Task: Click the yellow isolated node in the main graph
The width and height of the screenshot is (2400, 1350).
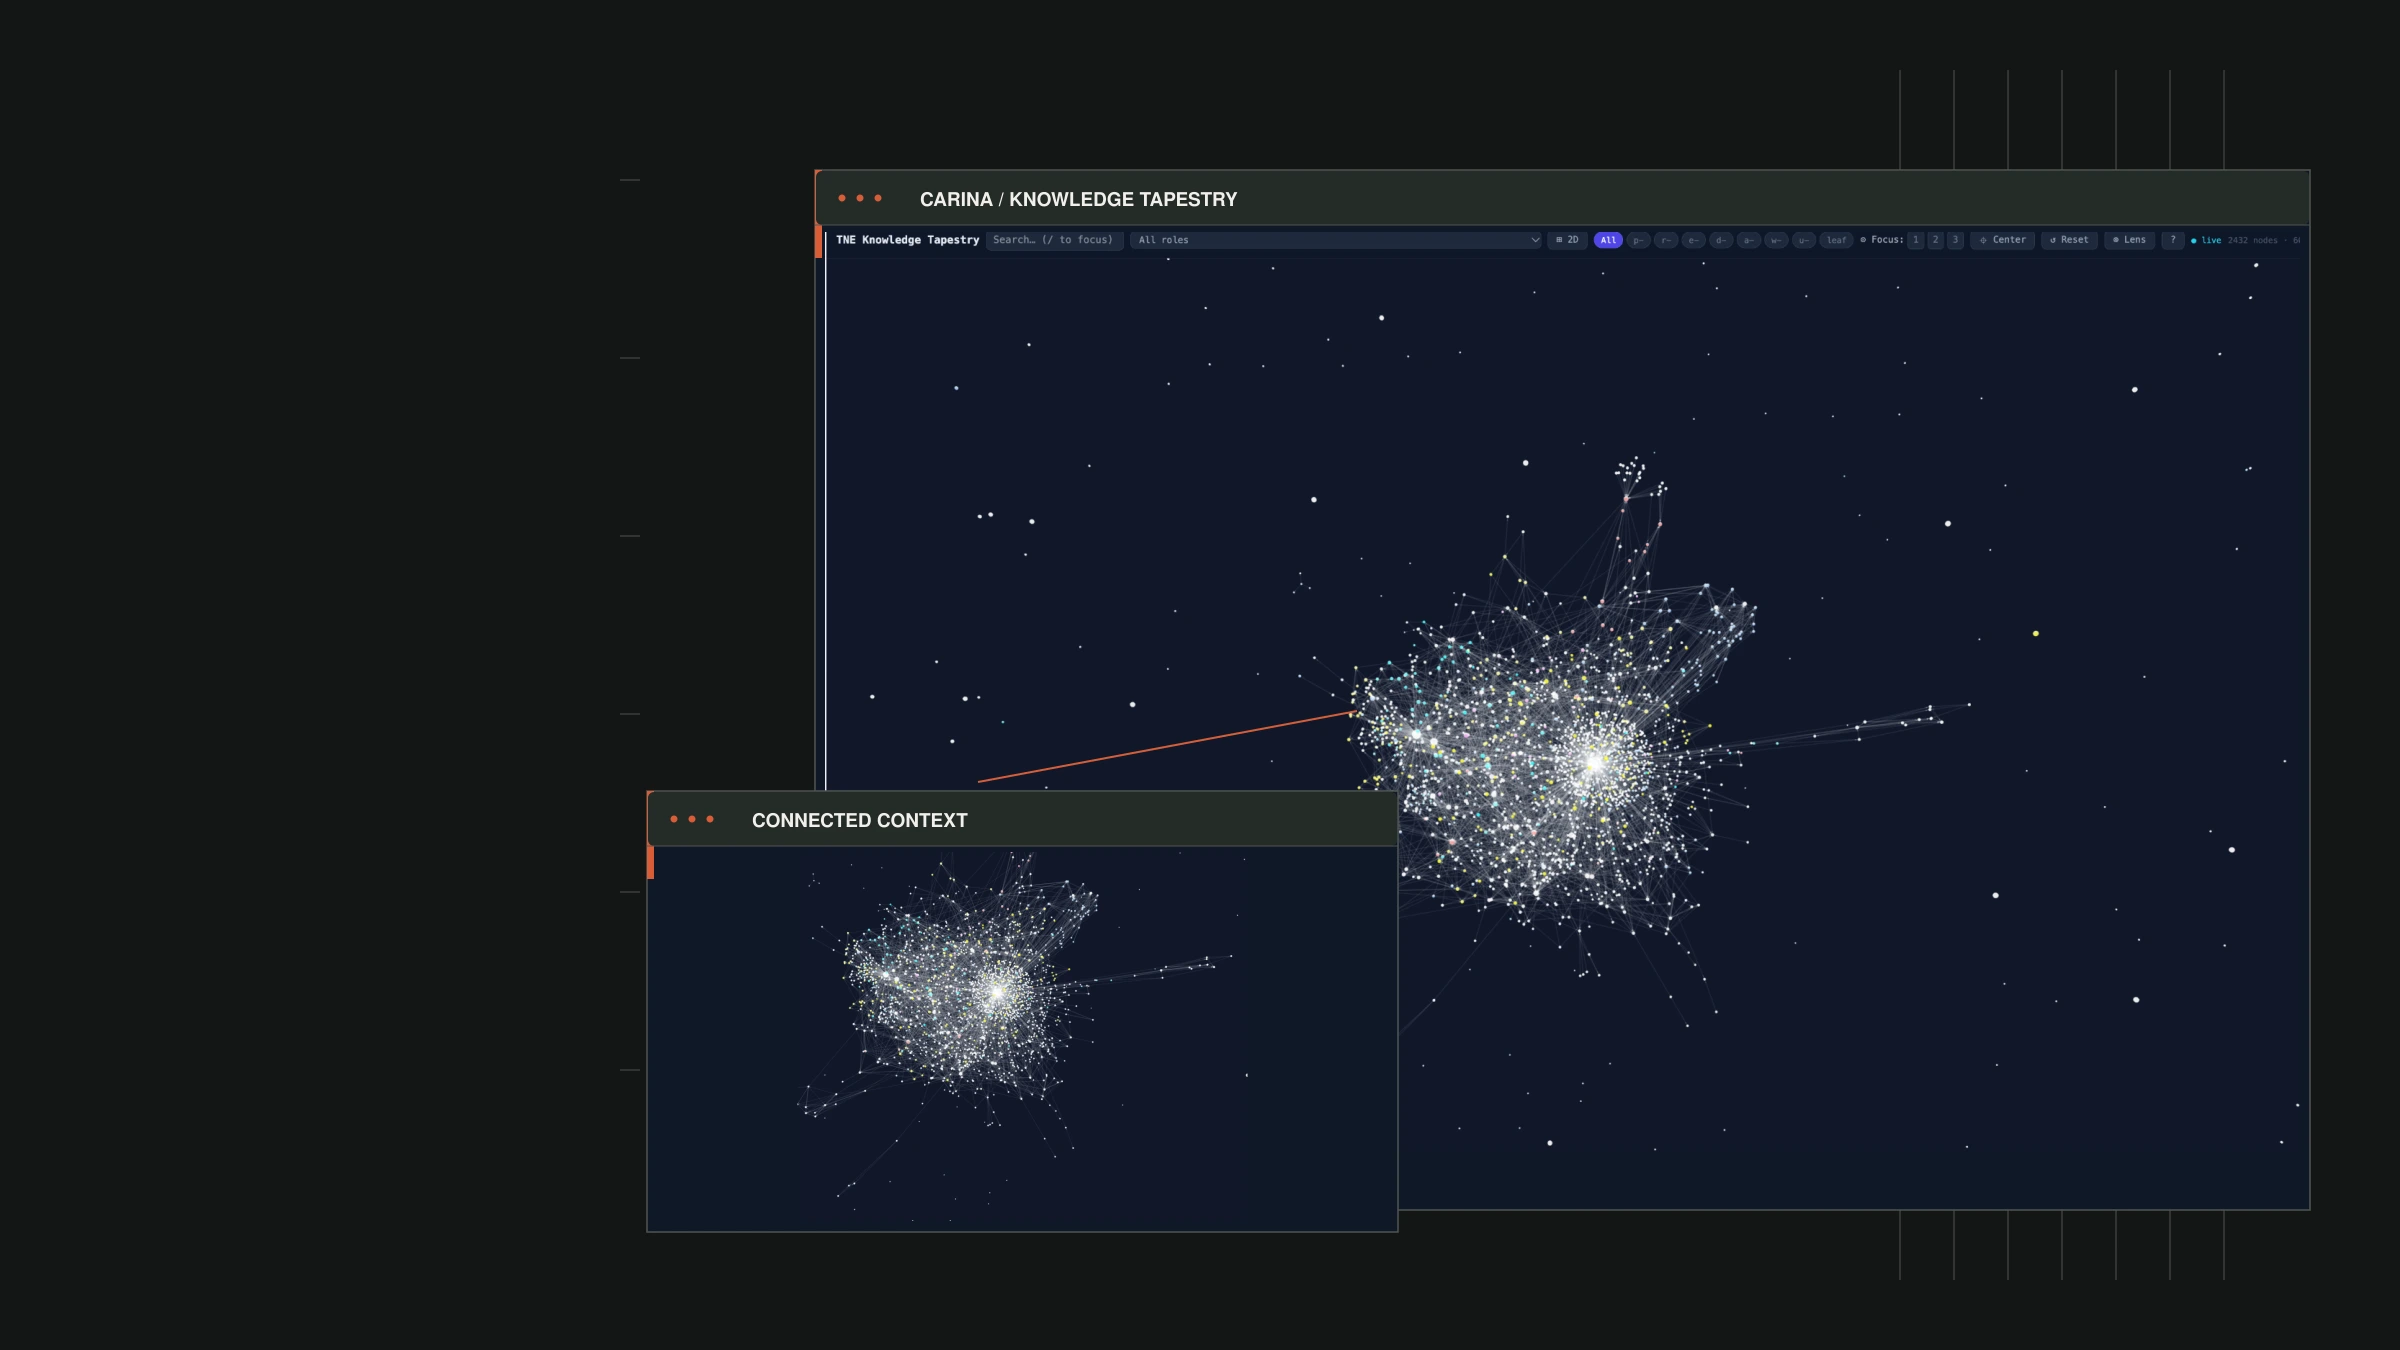Action: (2035, 633)
